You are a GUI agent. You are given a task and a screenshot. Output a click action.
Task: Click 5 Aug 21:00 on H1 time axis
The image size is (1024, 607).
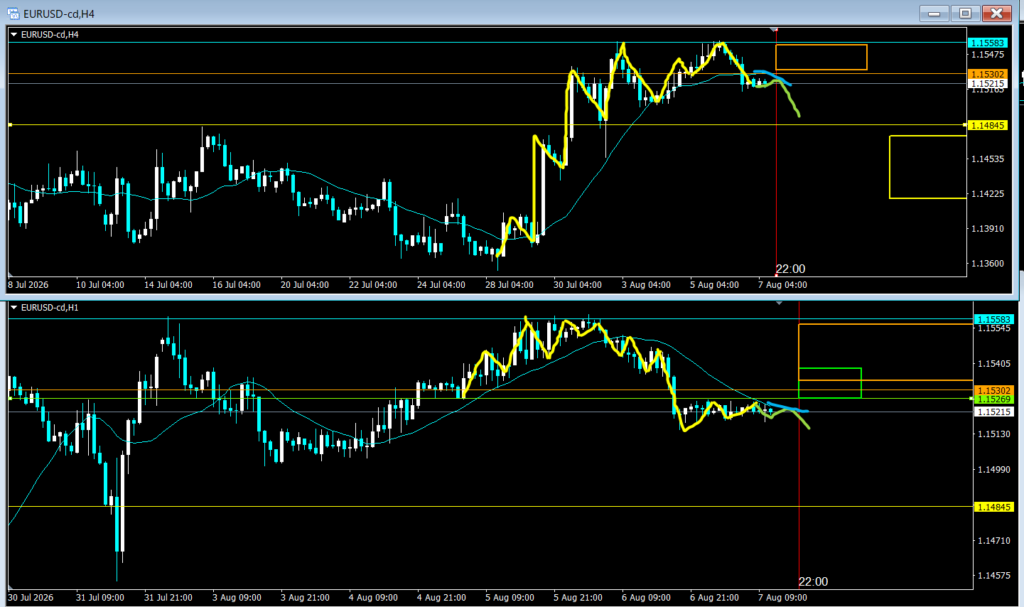tap(577, 597)
